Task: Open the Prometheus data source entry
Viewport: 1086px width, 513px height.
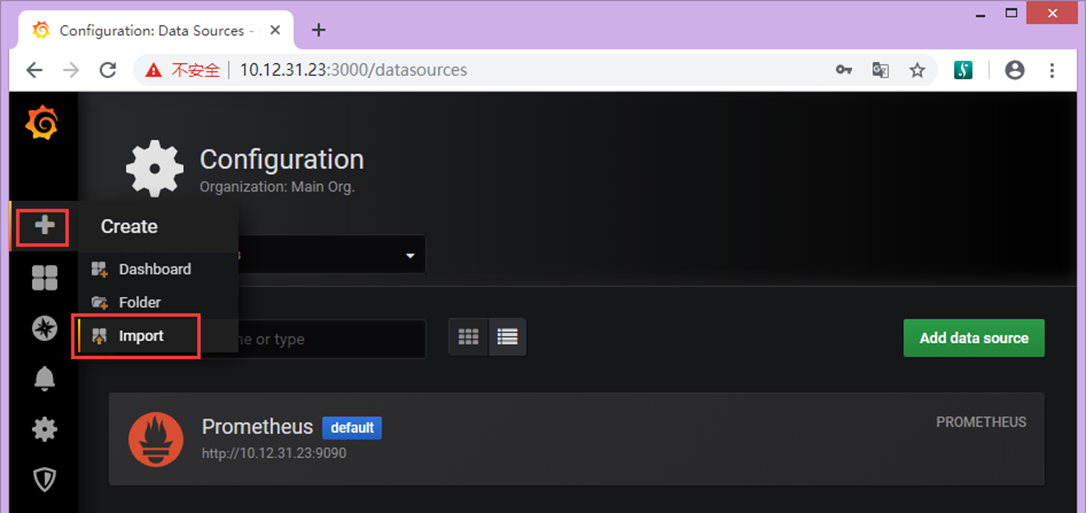Action: coord(576,439)
